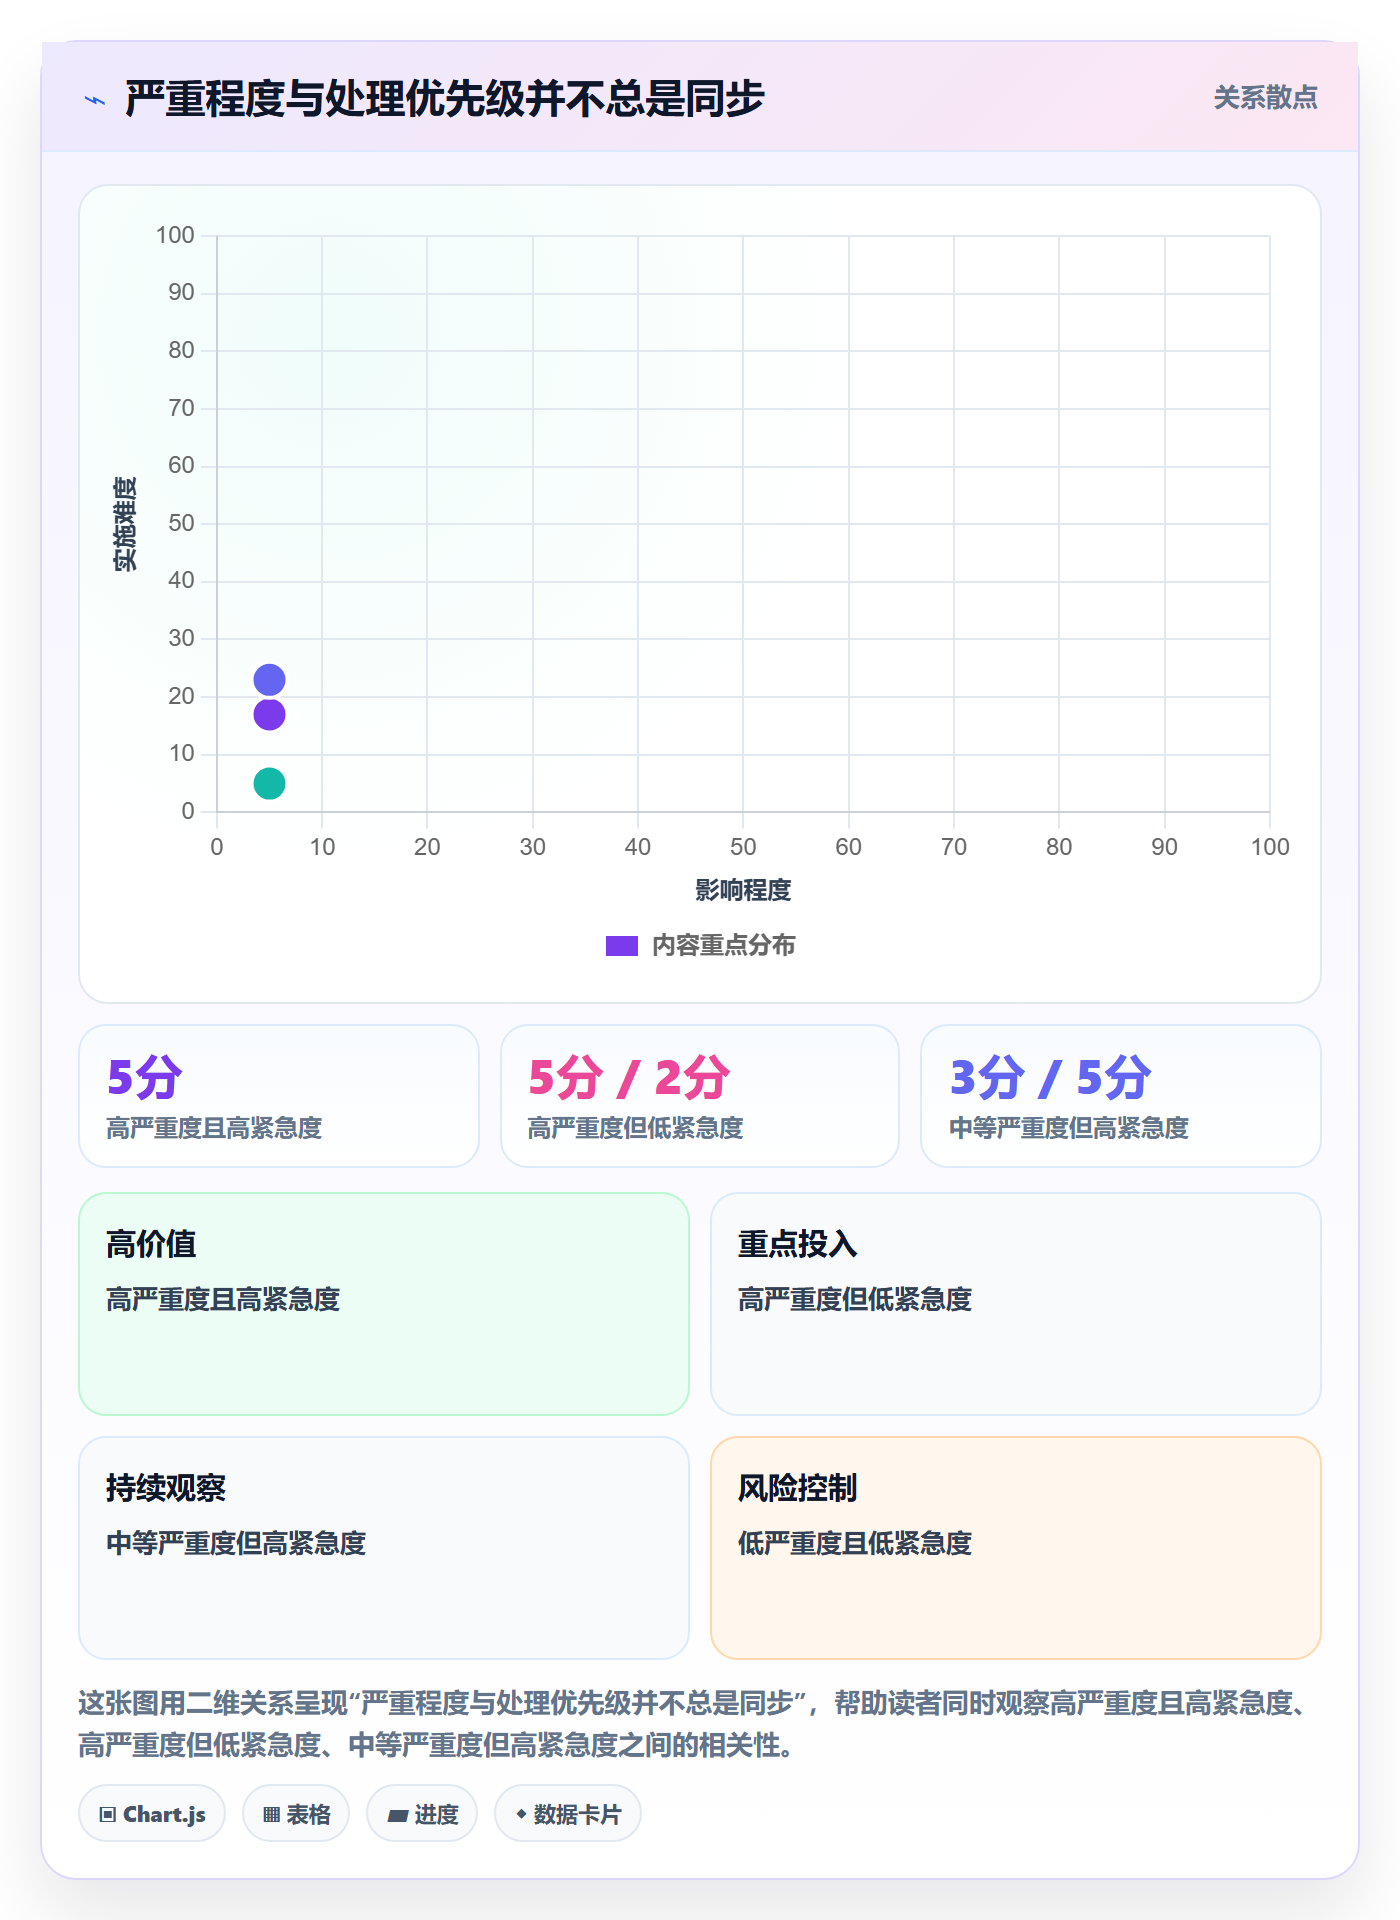The height and width of the screenshot is (1920, 1400).
Task: Click the 影响程度 x-axis title
Action: tap(743, 890)
